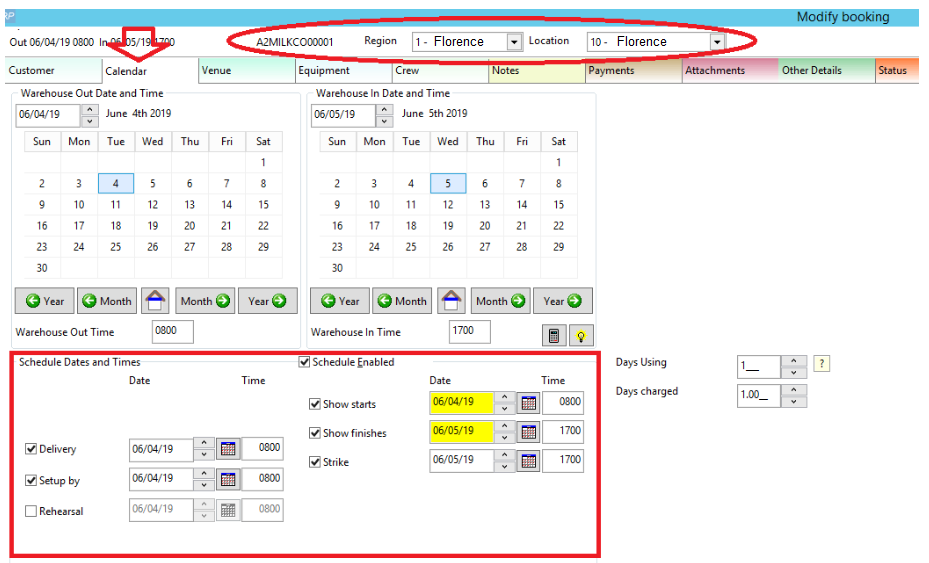929x563 pixels.
Task: Click the Warehouse In Time field
Action: [469, 331]
